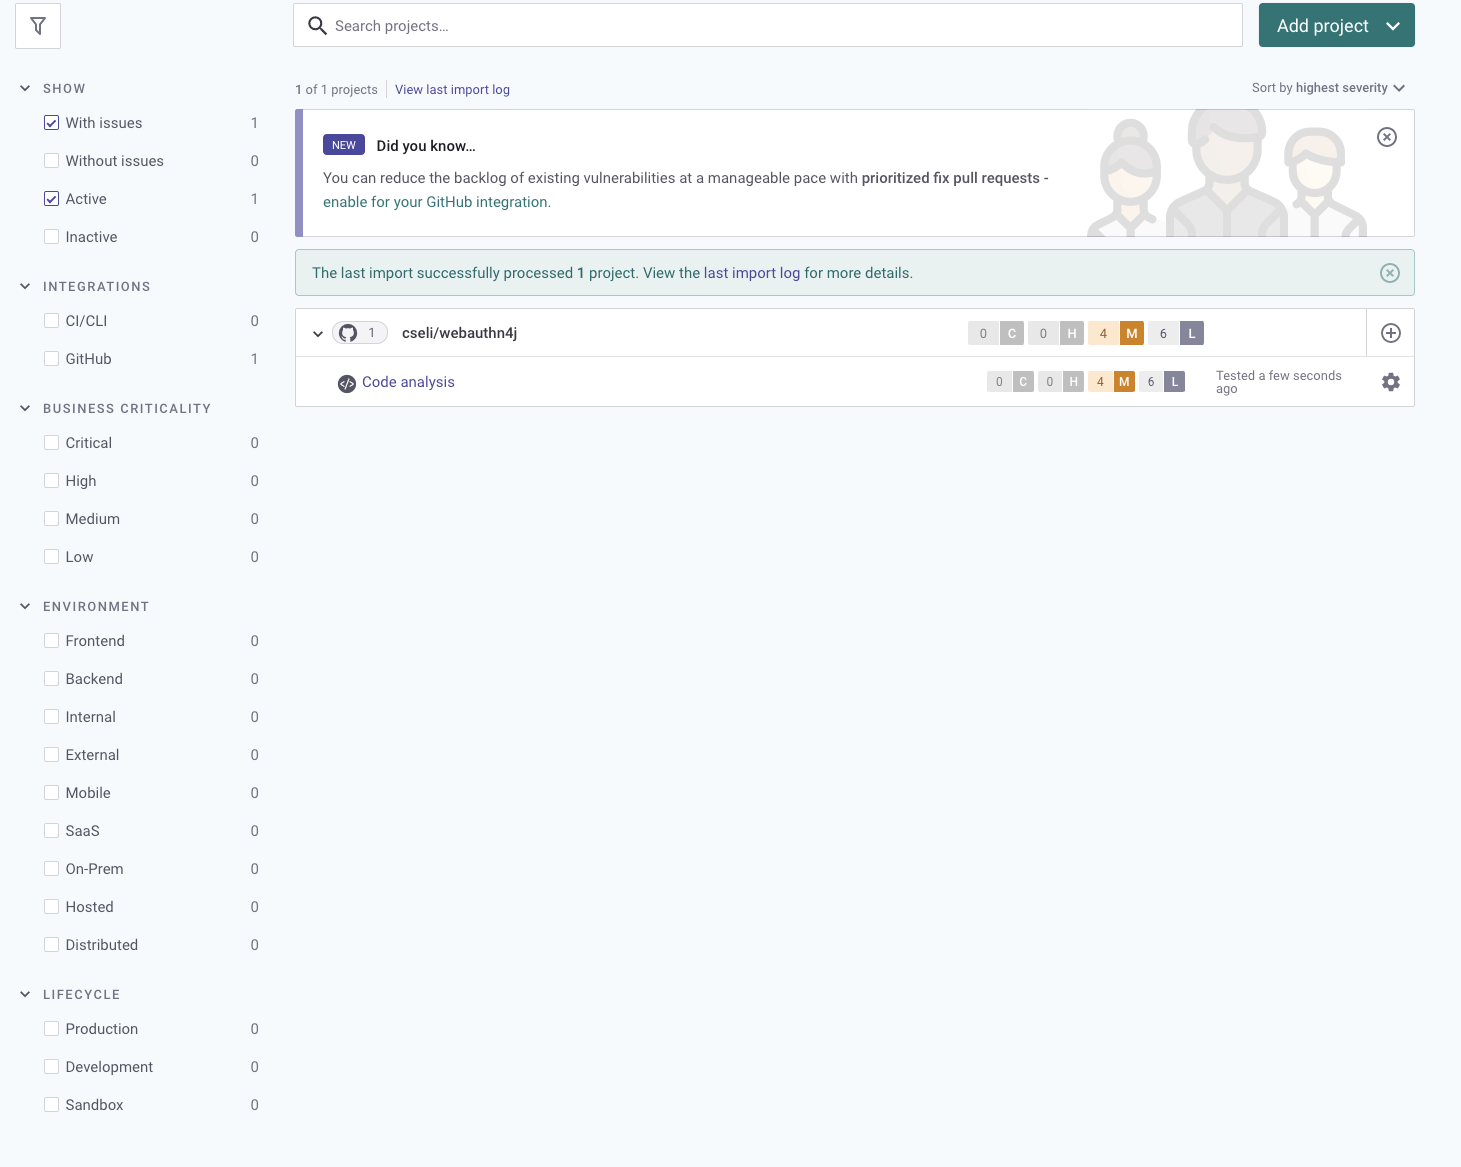Select the Low severity badge on Code analysis row
1461x1167 pixels.
click(x=1174, y=381)
